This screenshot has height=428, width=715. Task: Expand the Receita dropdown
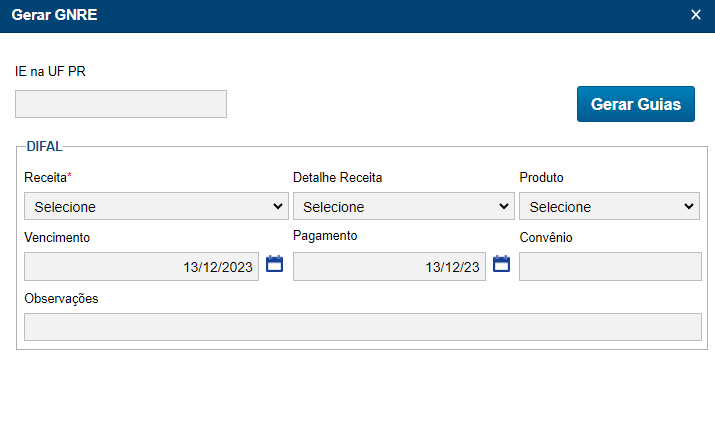coord(156,207)
